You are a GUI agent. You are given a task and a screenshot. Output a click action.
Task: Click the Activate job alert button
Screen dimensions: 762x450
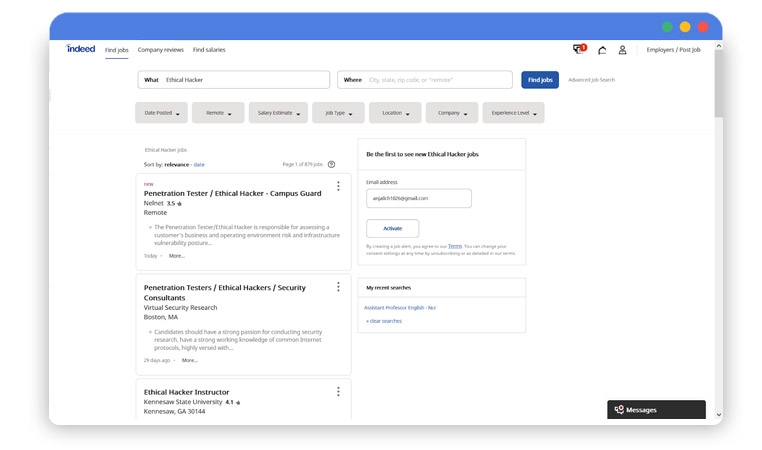pyautogui.click(x=392, y=228)
